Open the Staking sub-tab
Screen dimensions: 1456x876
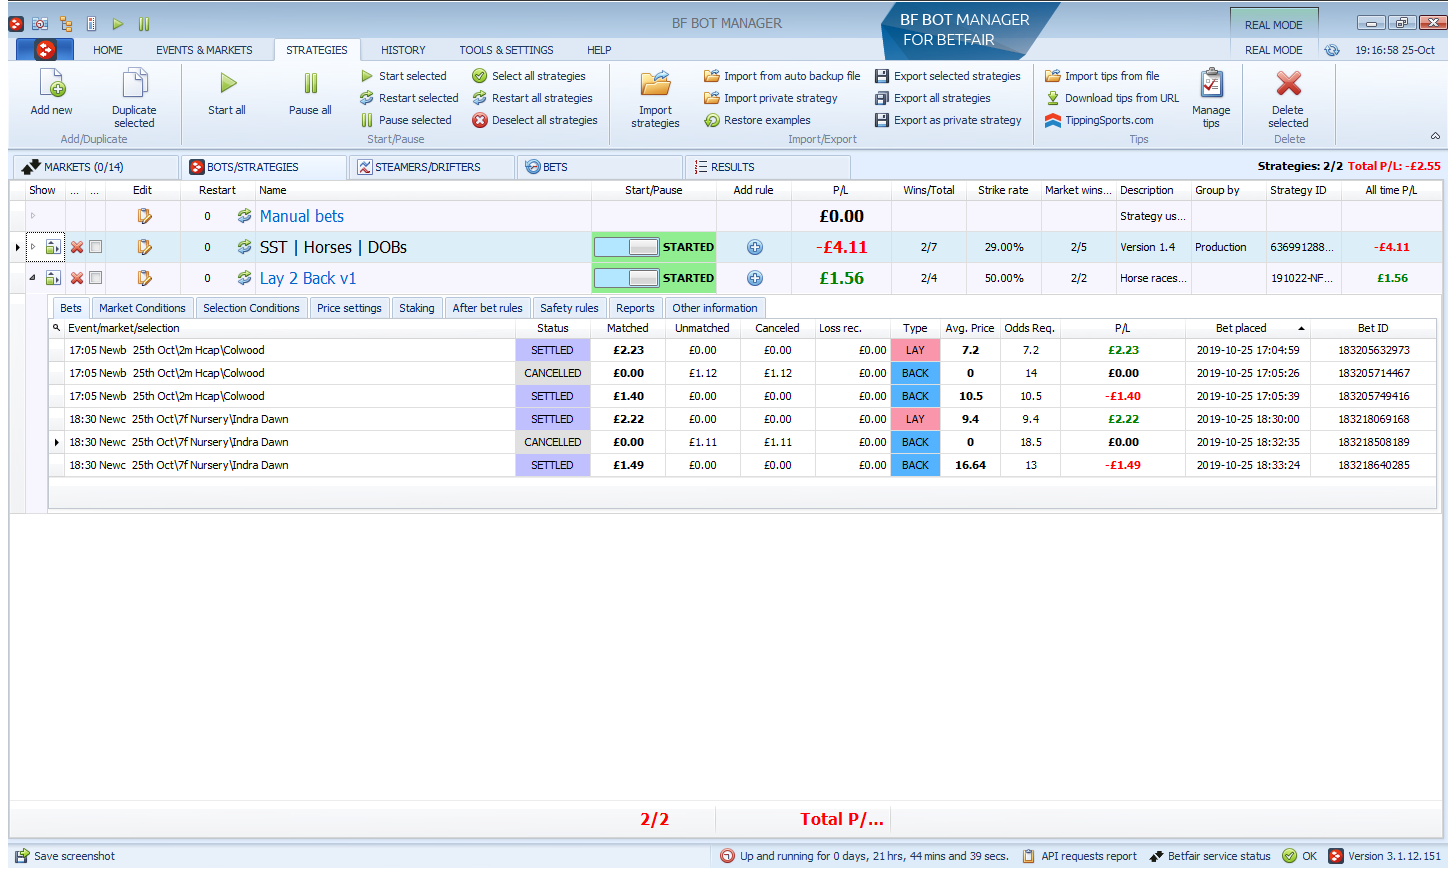tap(417, 308)
